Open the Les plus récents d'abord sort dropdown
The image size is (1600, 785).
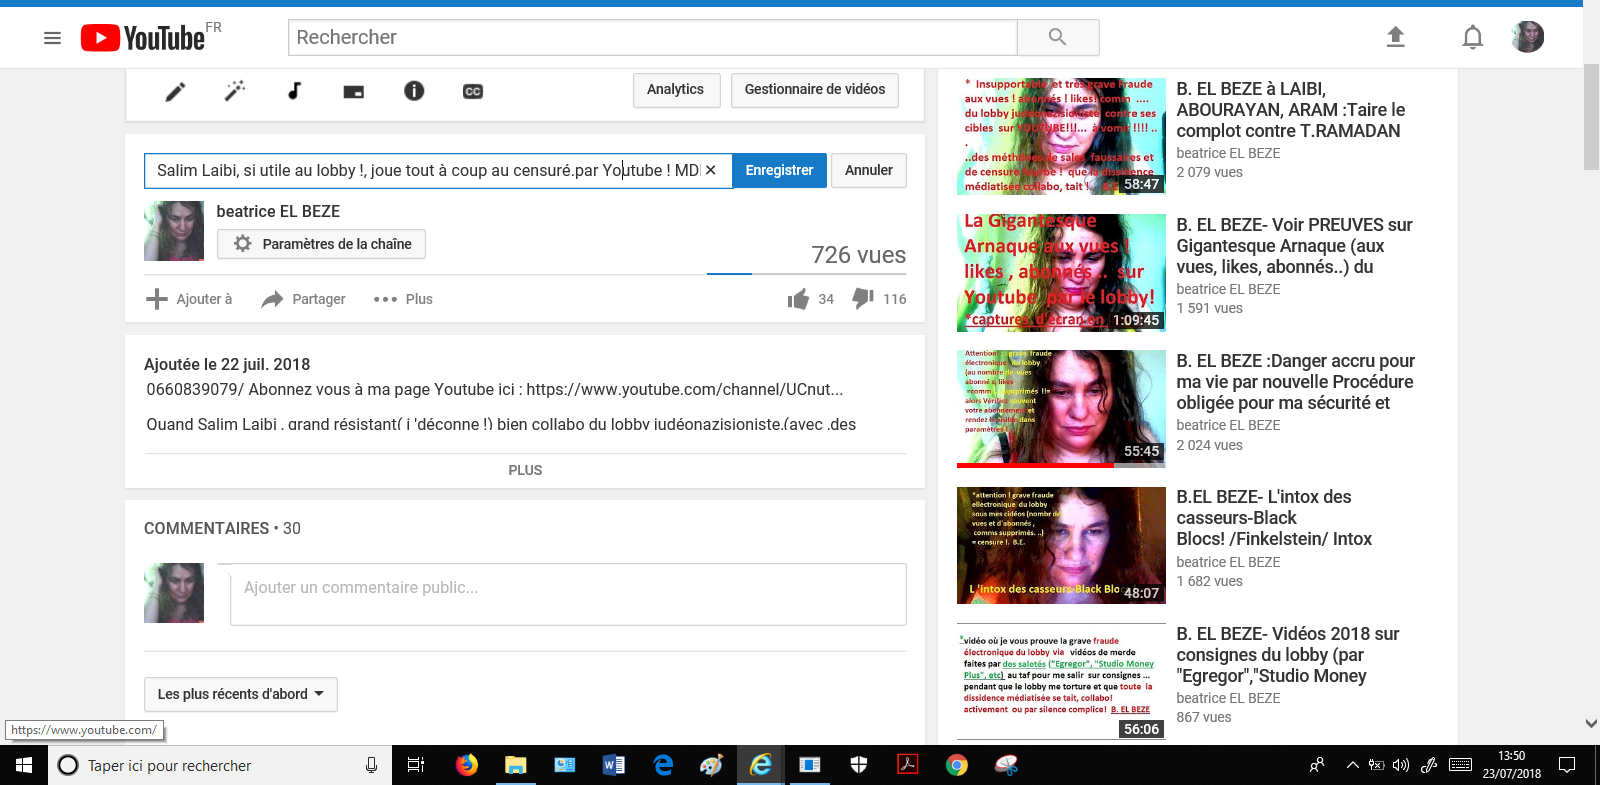coord(241,694)
